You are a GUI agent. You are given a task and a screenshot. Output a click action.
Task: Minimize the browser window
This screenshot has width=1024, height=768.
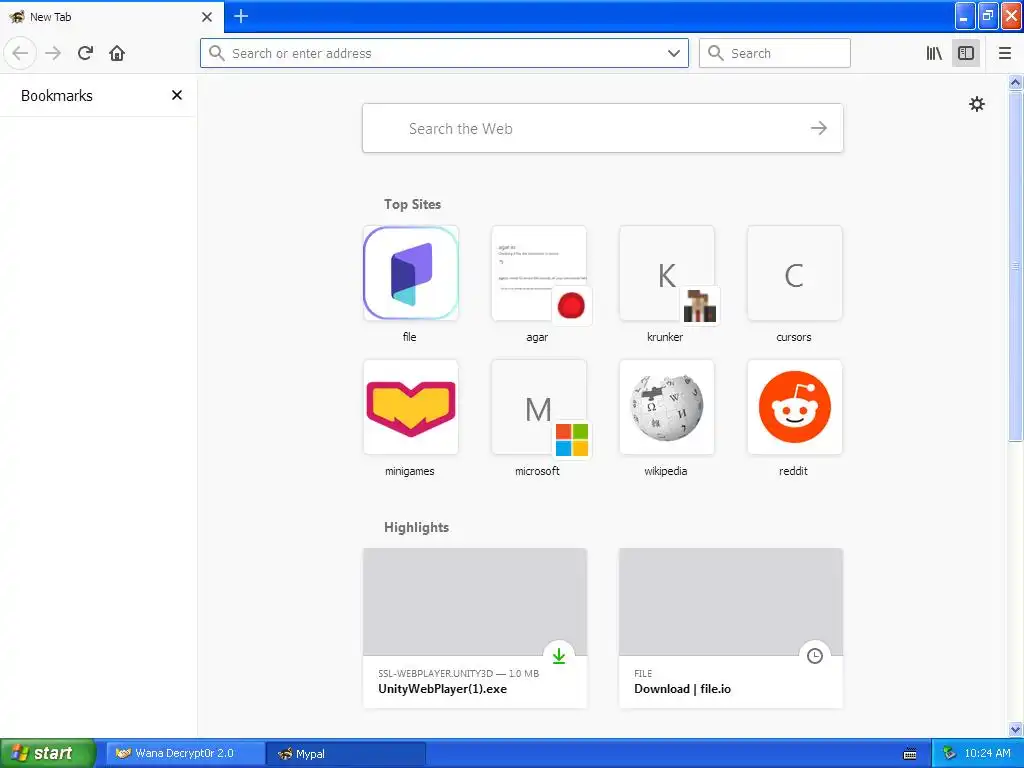click(x=965, y=16)
